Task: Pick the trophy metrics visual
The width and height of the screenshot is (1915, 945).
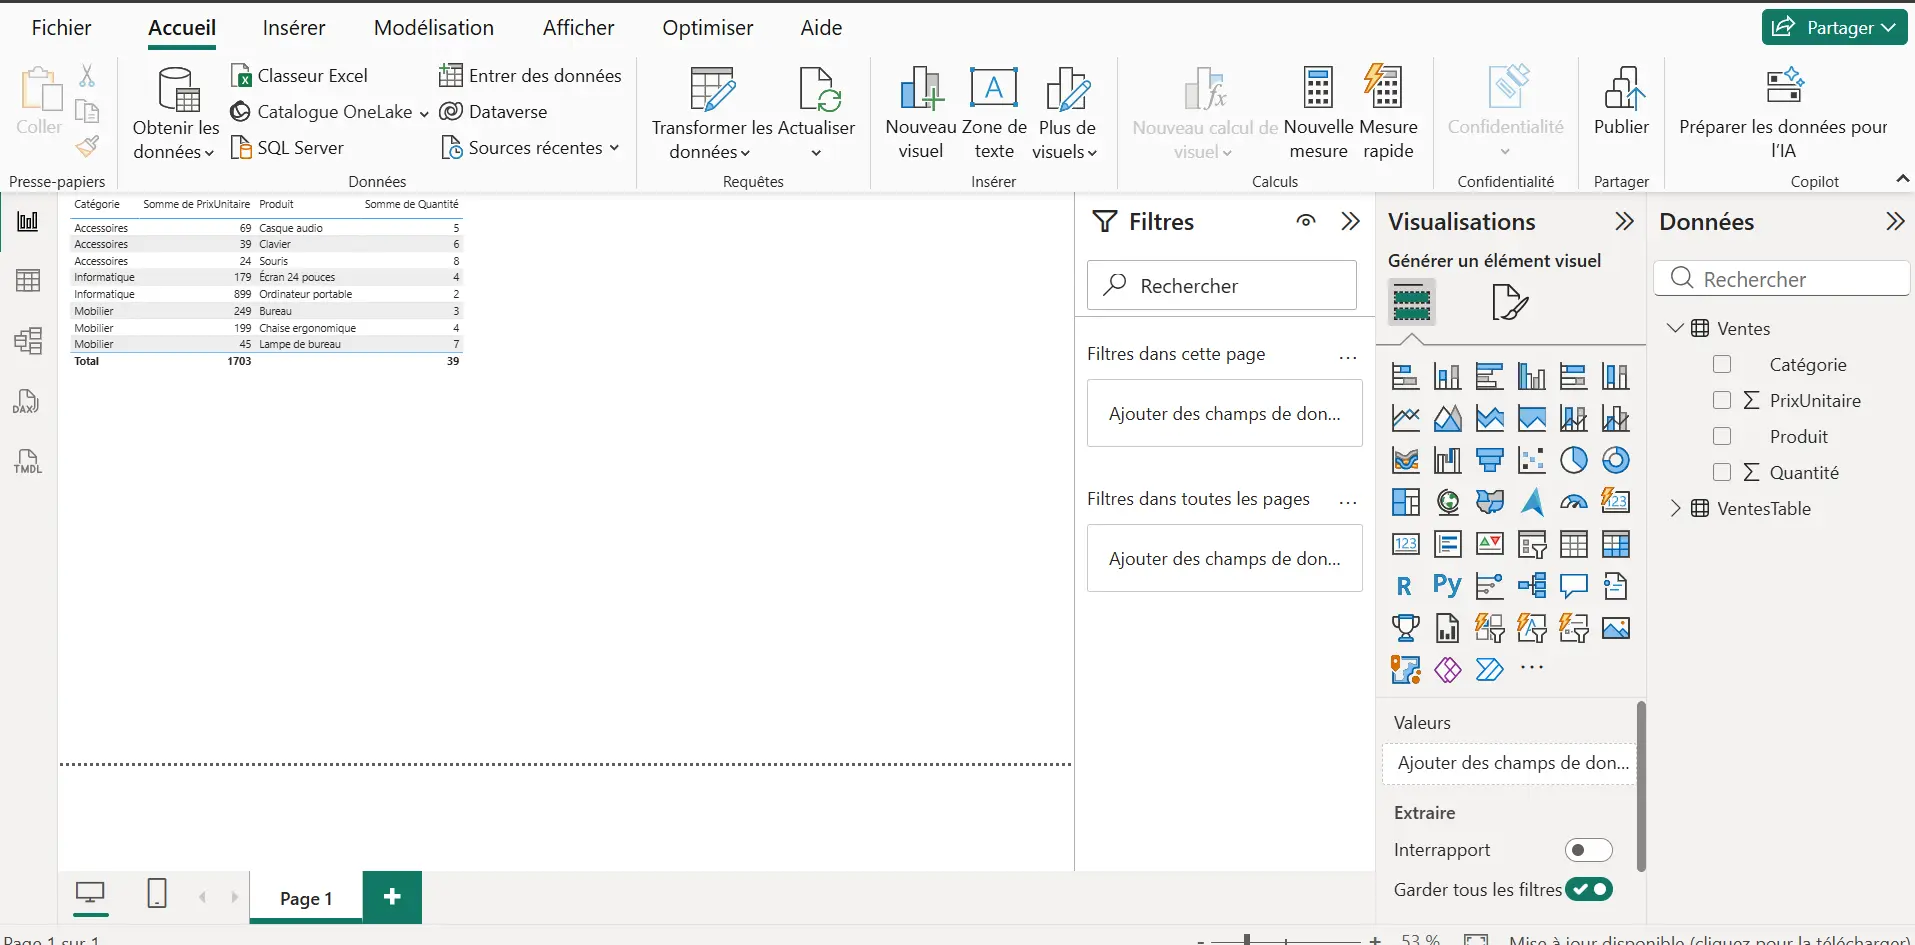Action: click(1405, 628)
